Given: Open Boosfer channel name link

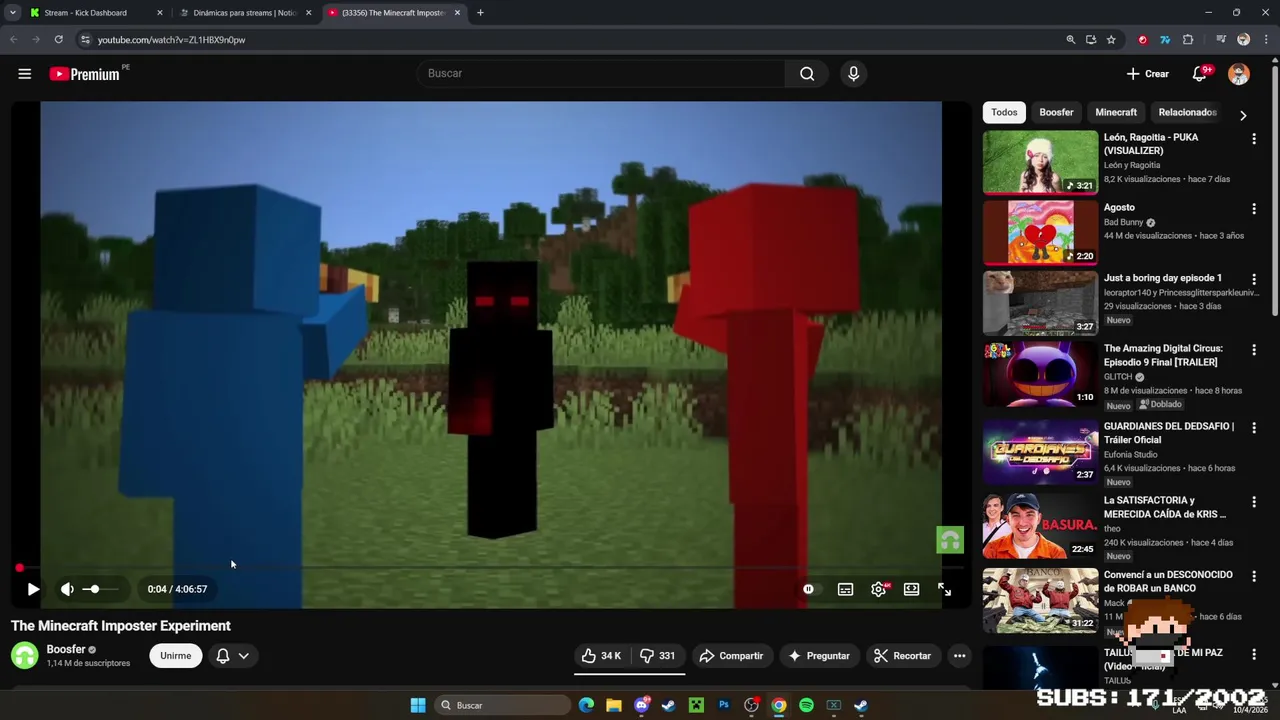Looking at the screenshot, I should pyautogui.click(x=66, y=650).
